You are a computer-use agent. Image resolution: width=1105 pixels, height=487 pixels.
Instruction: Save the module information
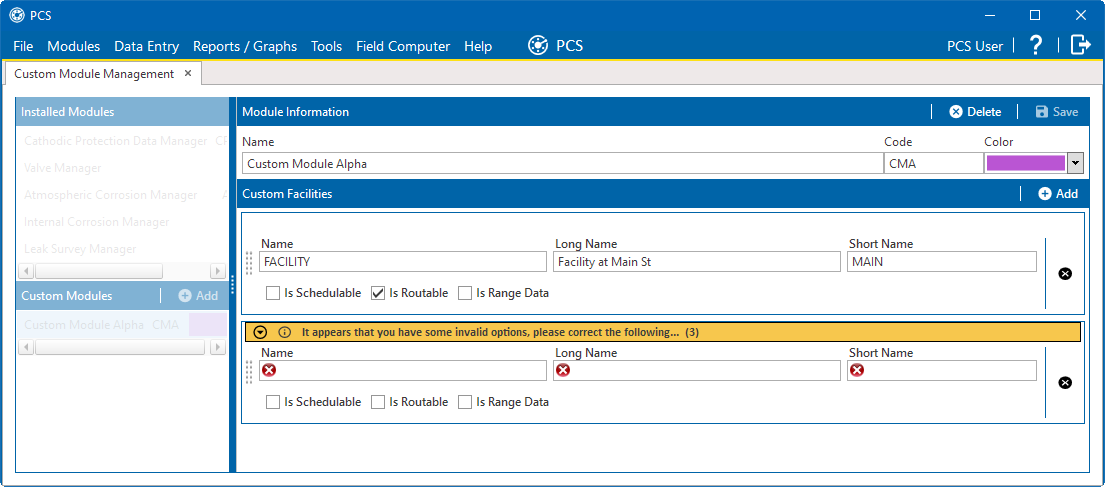point(1056,111)
